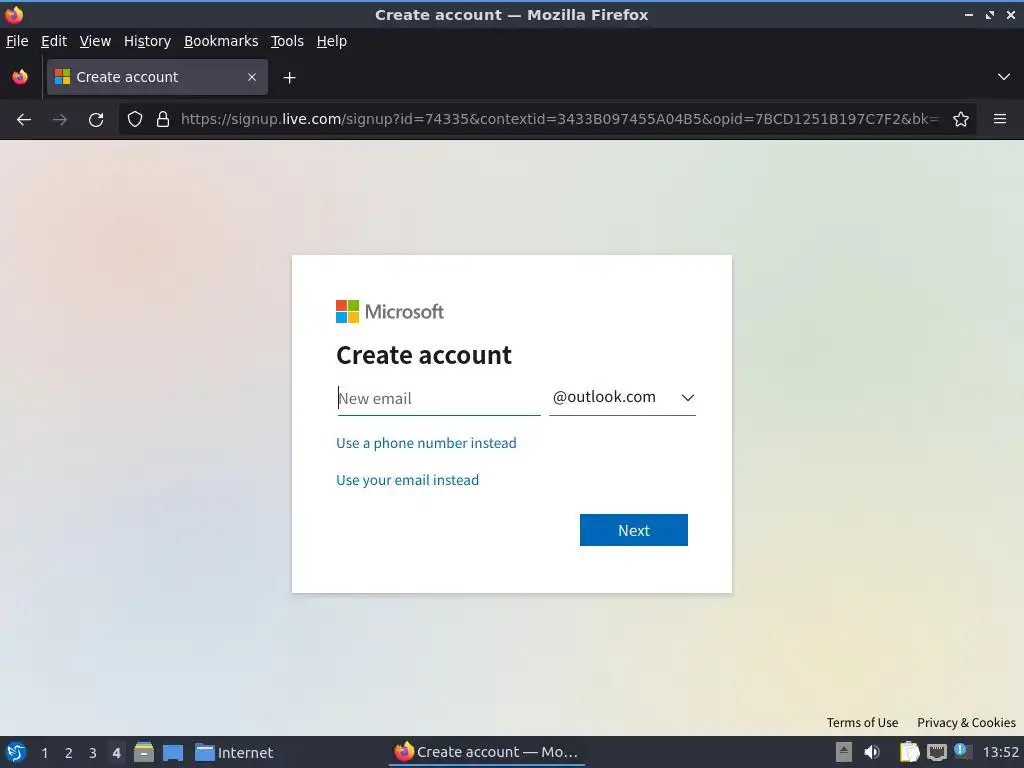Open the tracking protection shield icon
This screenshot has width=1024, height=768.
[x=135, y=120]
